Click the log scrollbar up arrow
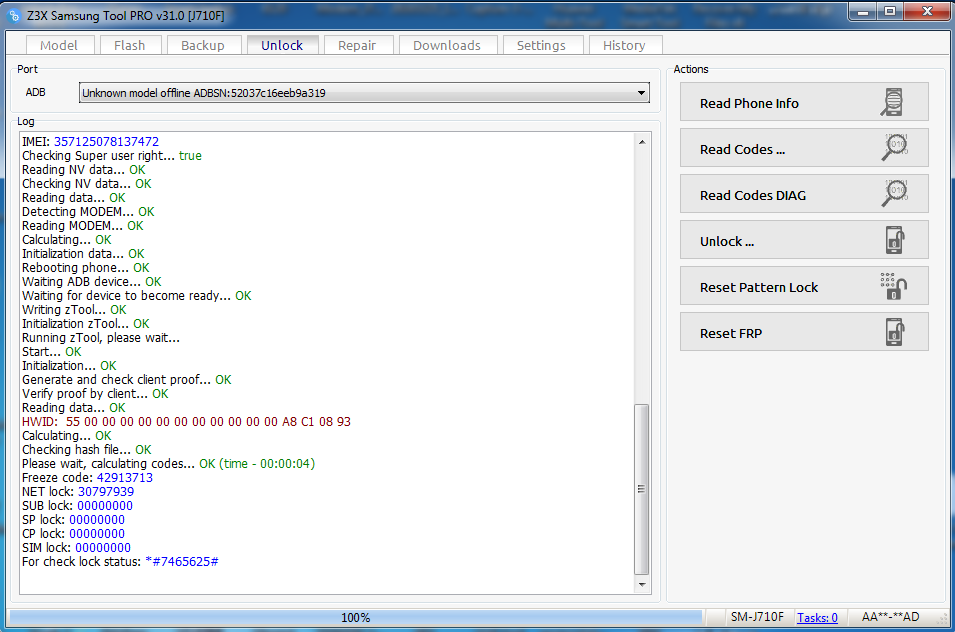Image resolution: width=955 pixels, height=632 pixels. (x=642, y=142)
